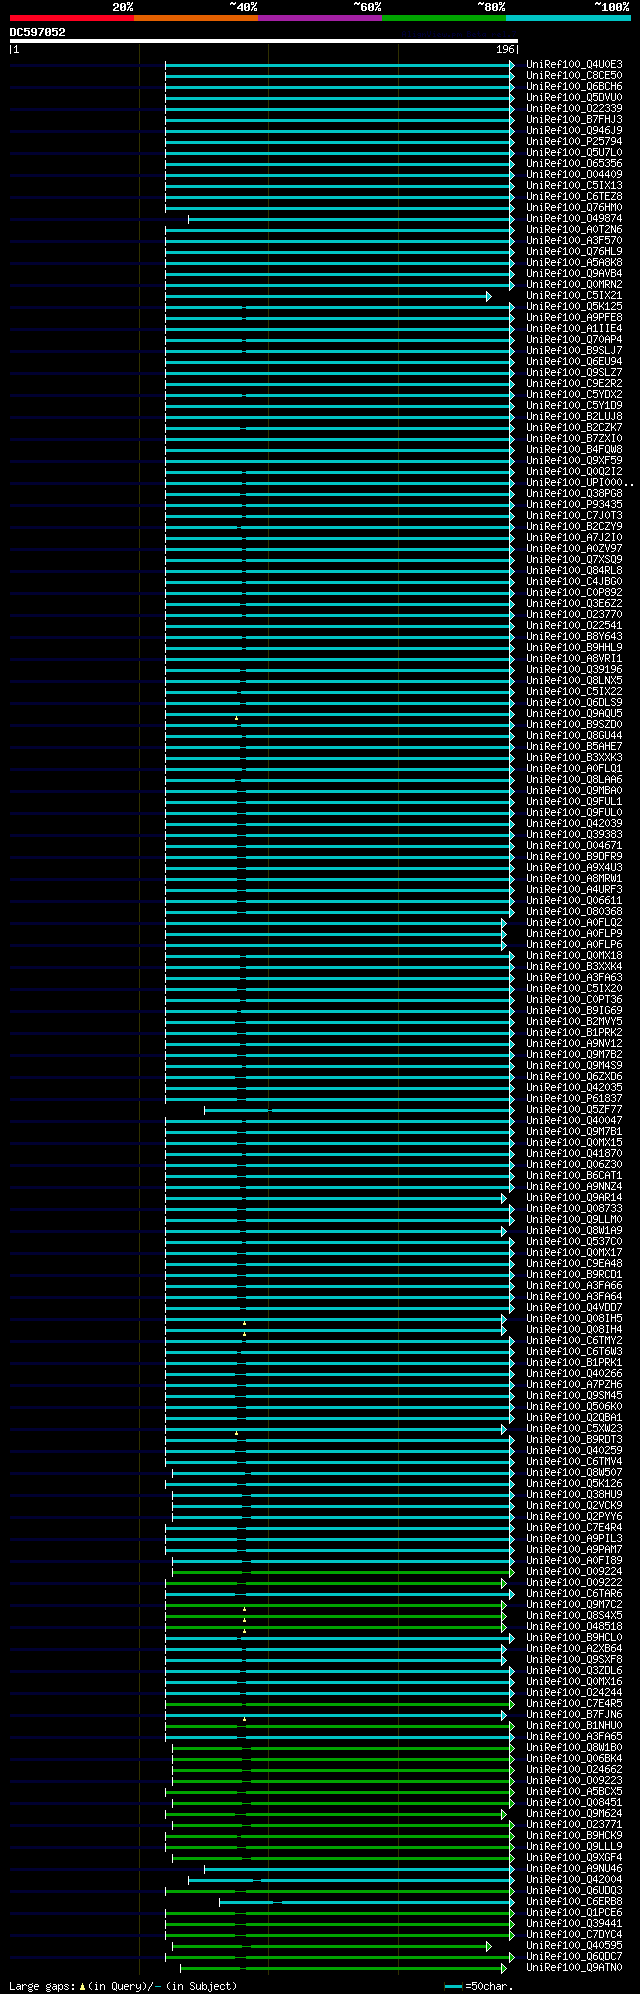Click UniRef100_Q506K0 label
Screen dimensions: 640x1994
[x=574, y=1406]
